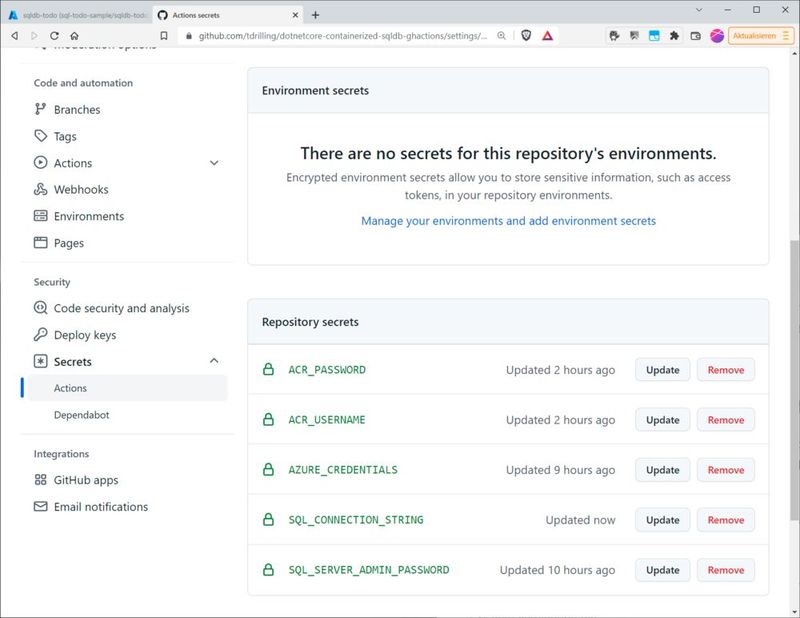The image size is (800, 618).
Task: Open the Brave shields lion icon
Action: (x=526, y=36)
